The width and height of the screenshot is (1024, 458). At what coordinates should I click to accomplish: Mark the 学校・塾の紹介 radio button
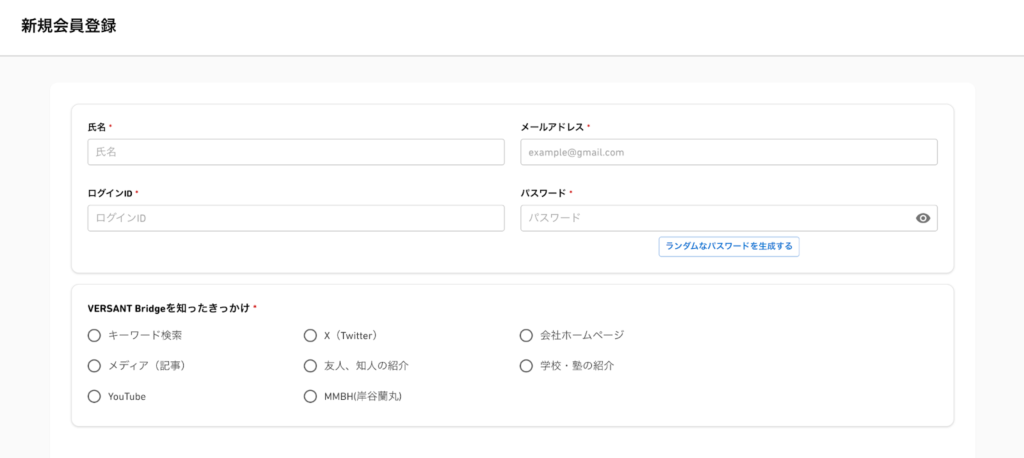tap(526, 366)
